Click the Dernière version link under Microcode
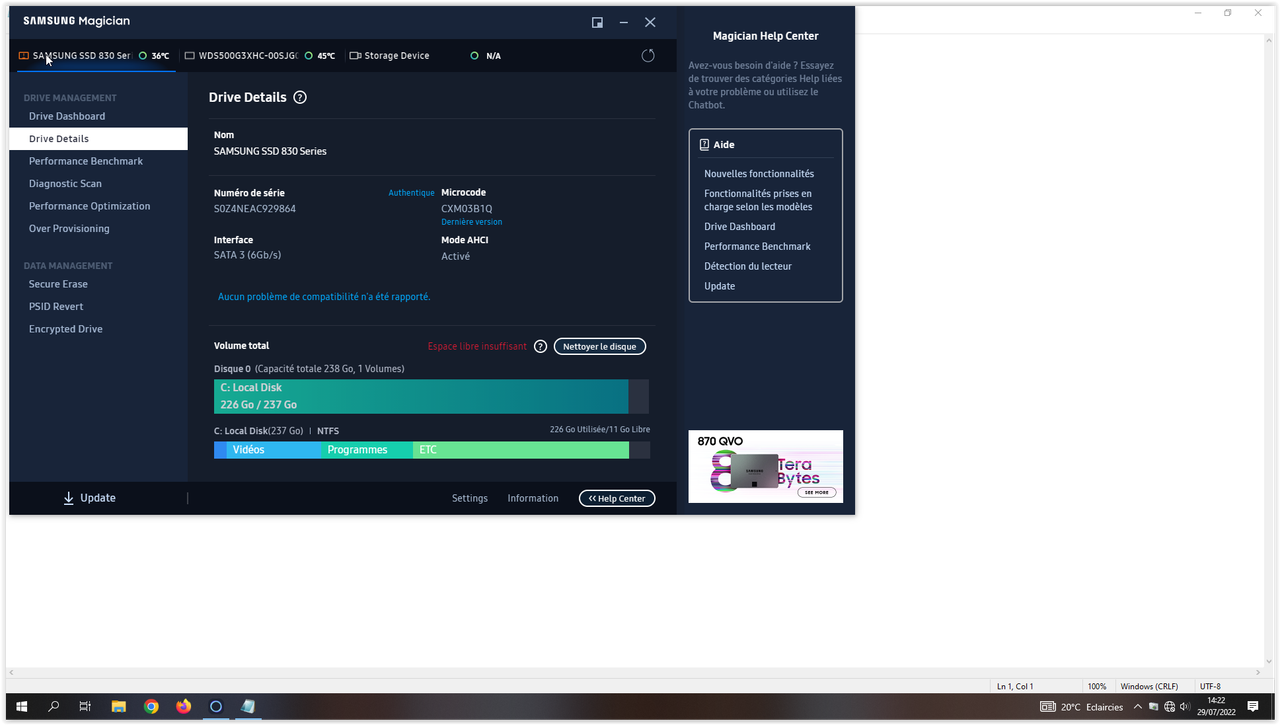This screenshot has width=1280, height=725. coord(472,222)
